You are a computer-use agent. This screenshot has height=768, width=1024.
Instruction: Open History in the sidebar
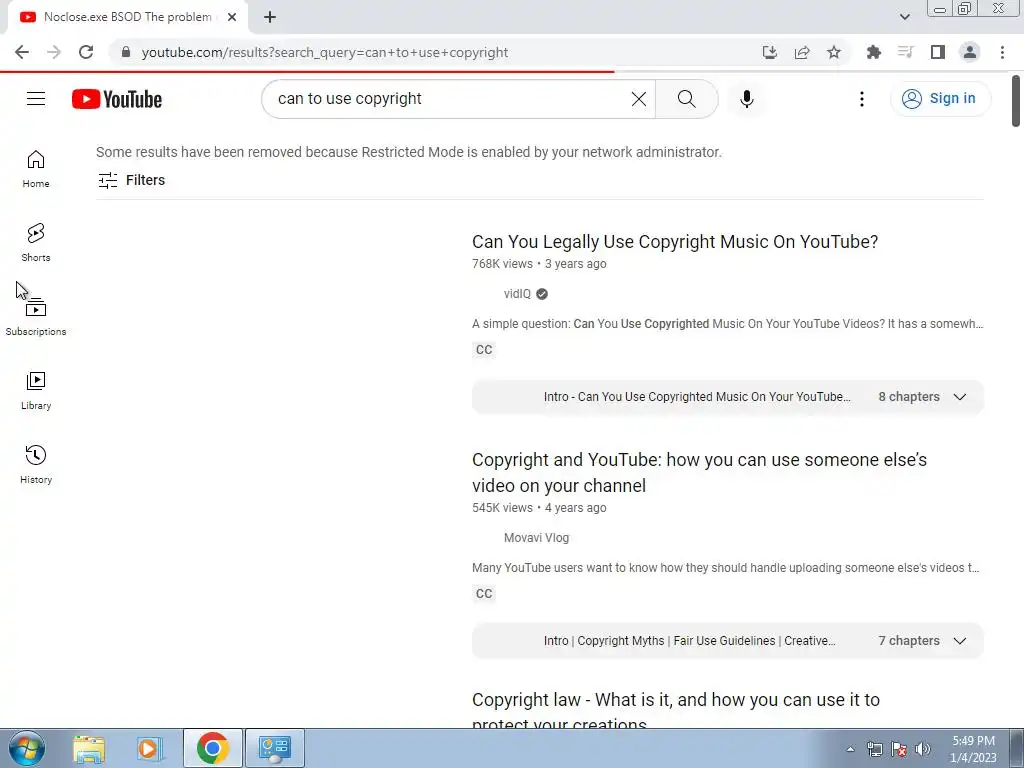(x=36, y=464)
